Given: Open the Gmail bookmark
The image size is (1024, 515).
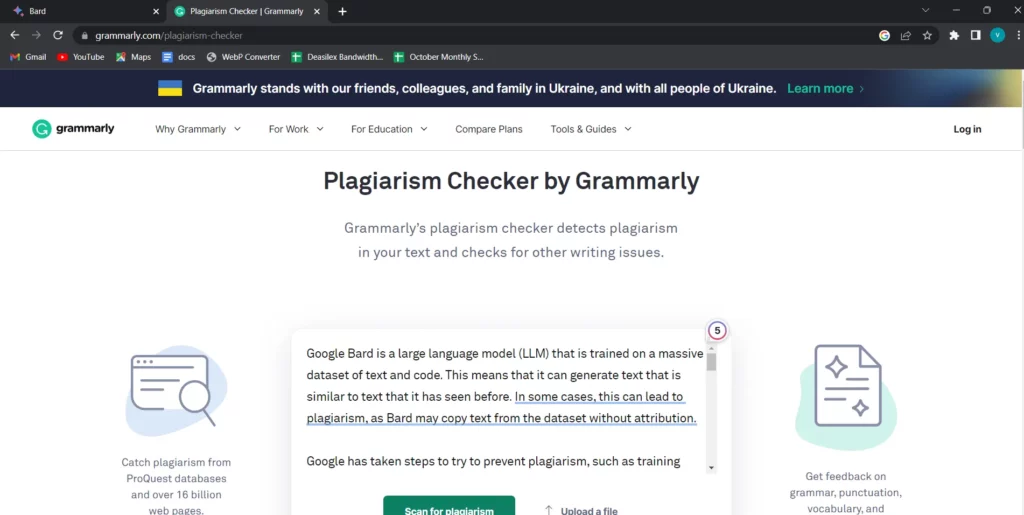Looking at the screenshot, I should 28,57.
